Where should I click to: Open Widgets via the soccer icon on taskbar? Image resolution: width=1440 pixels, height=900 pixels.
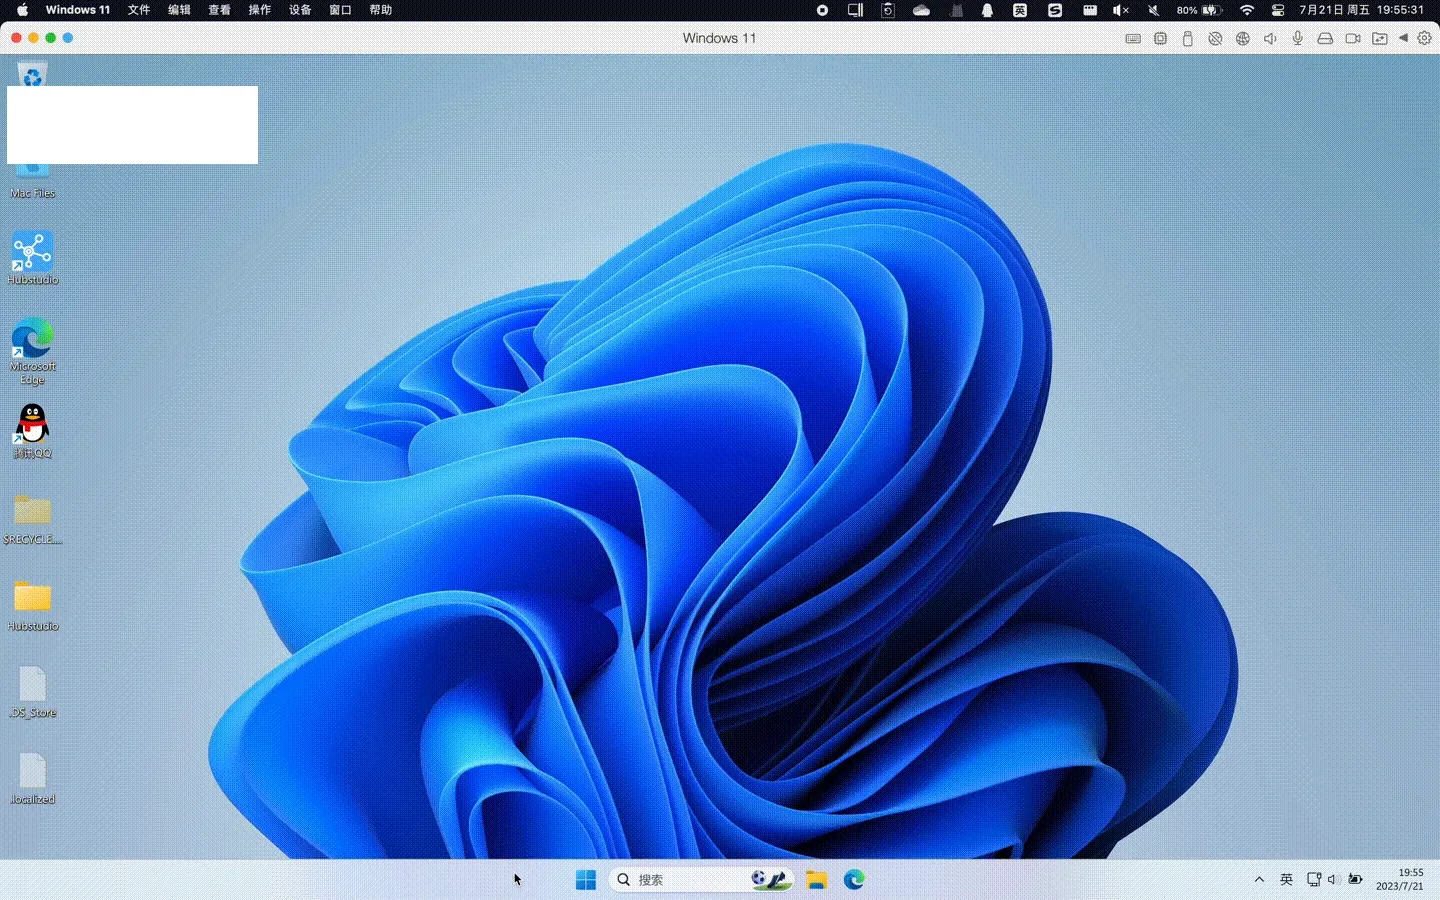770,880
